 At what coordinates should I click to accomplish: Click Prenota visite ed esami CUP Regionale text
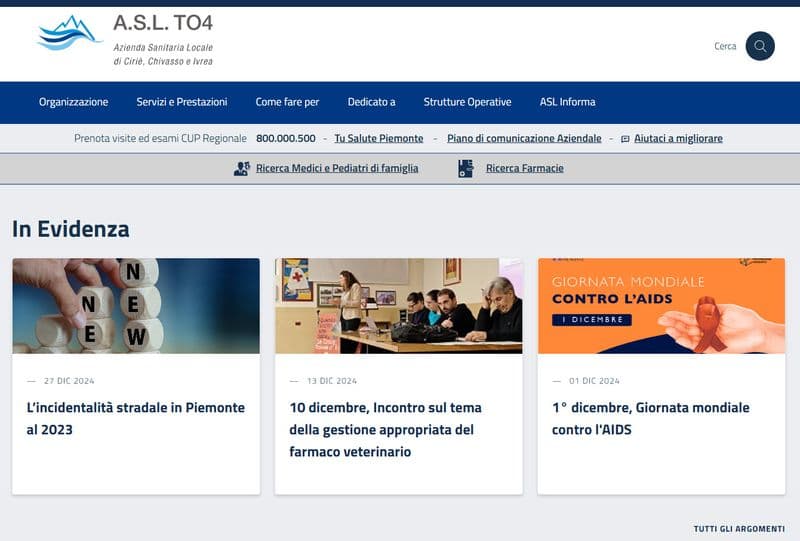click(x=160, y=138)
